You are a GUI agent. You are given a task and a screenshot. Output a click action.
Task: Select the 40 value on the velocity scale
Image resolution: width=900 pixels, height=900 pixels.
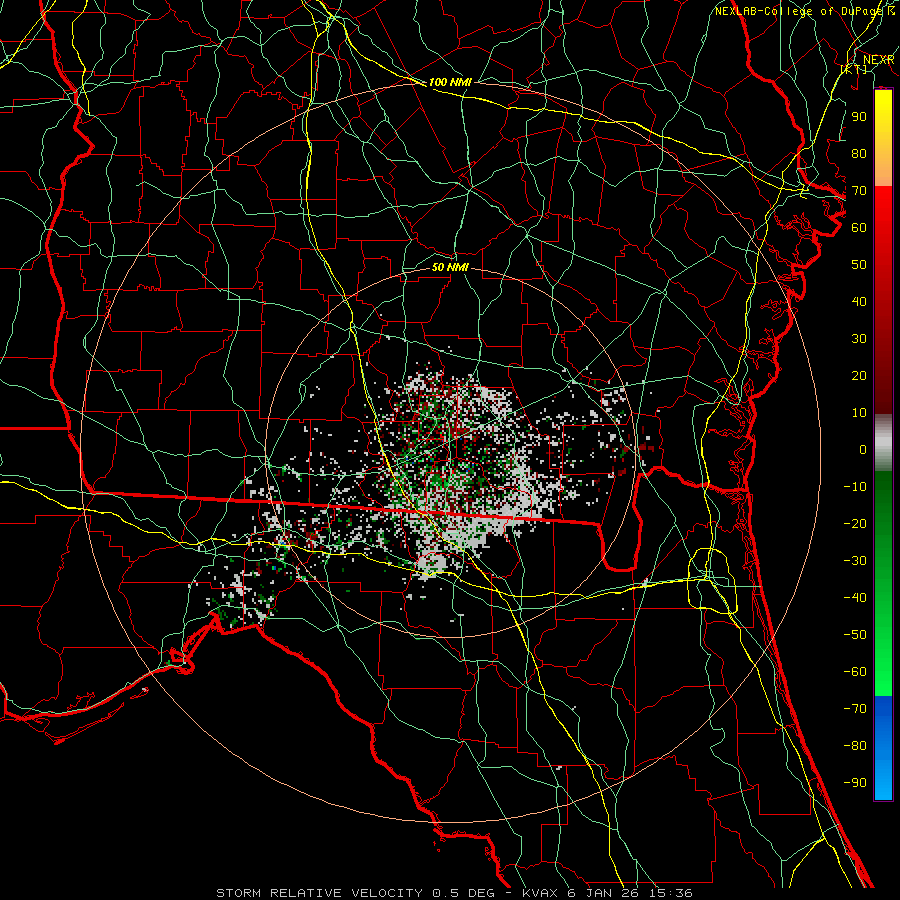click(x=859, y=302)
